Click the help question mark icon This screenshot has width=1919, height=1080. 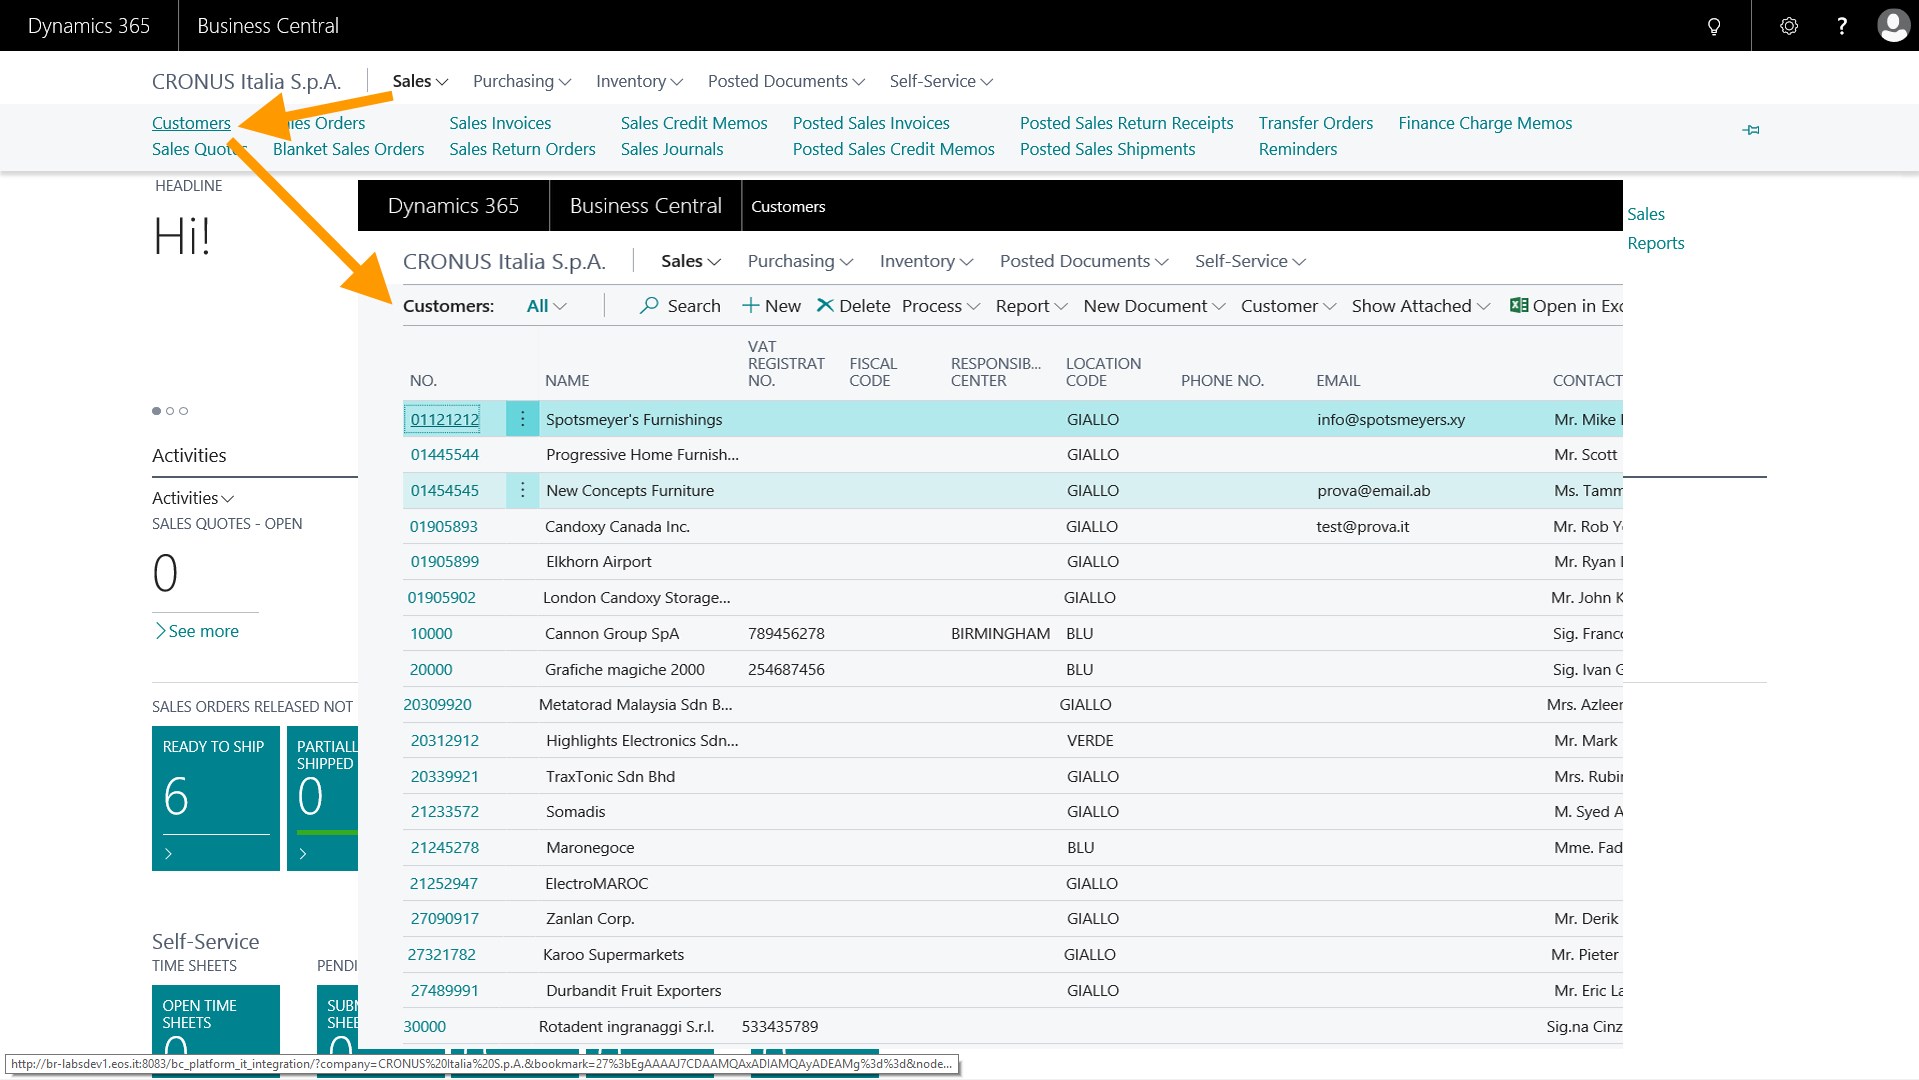click(1842, 26)
